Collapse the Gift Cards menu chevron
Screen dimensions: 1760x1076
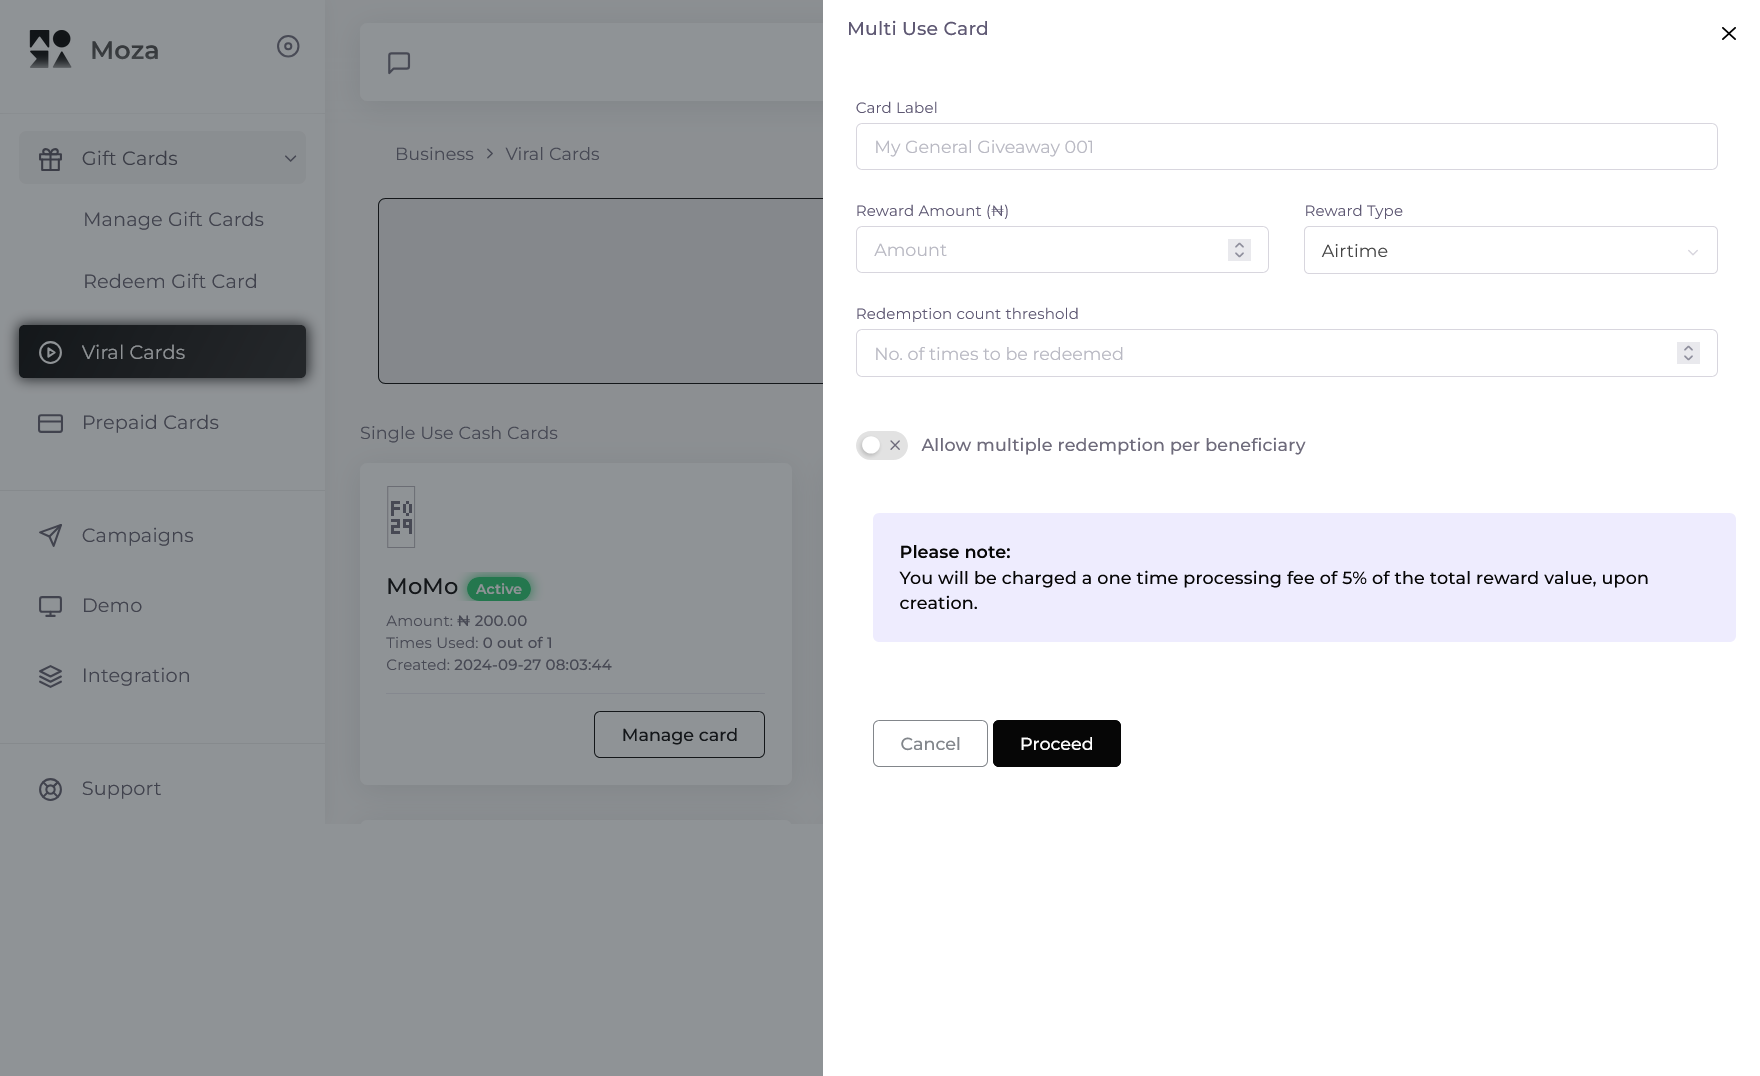[290, 158]
